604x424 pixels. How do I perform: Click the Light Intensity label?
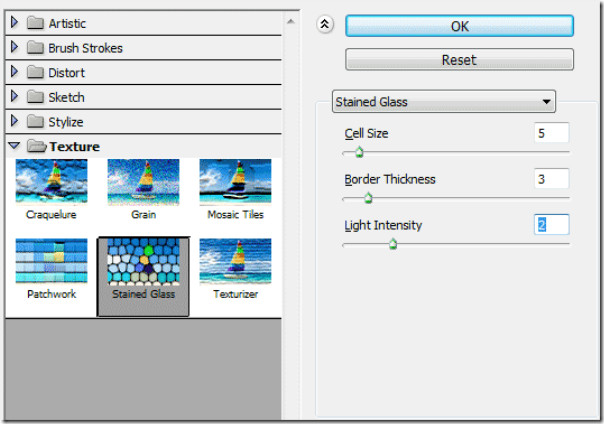click(x=383, y=225)
